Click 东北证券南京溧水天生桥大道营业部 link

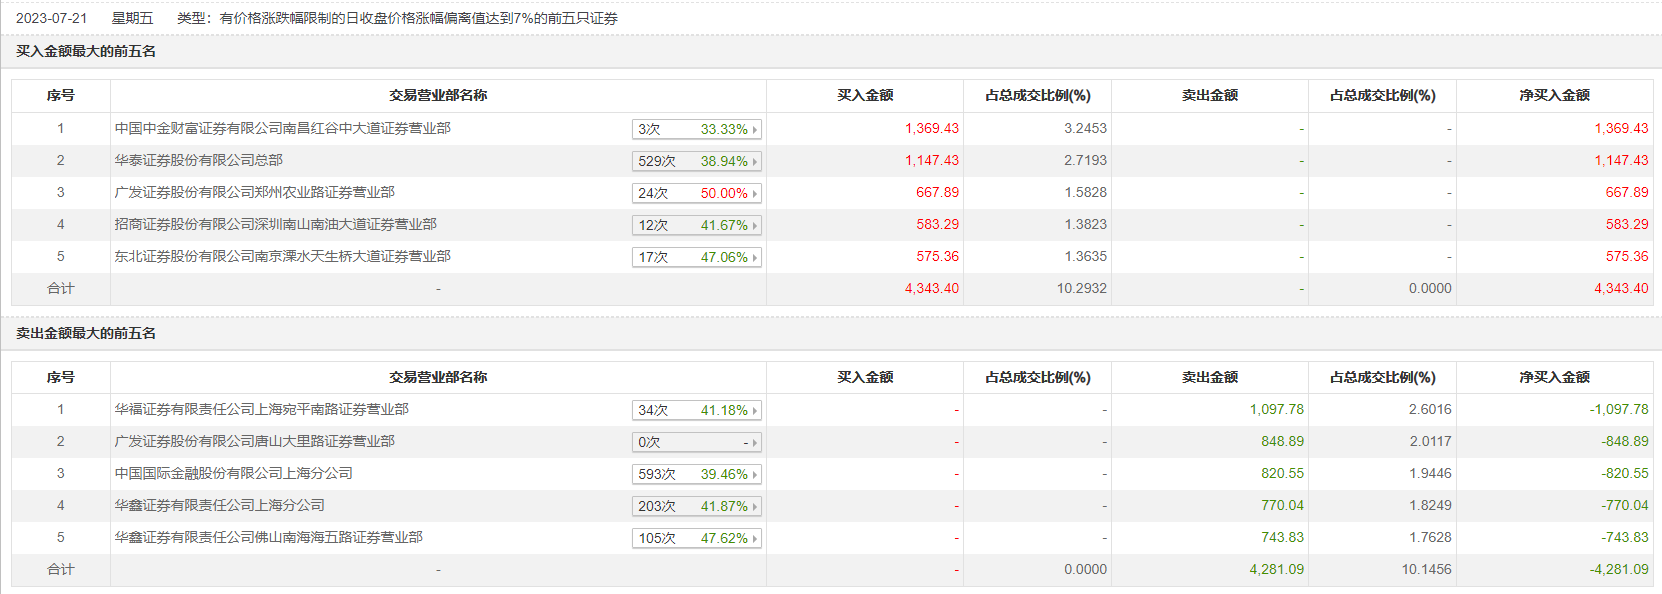point(282,257)
